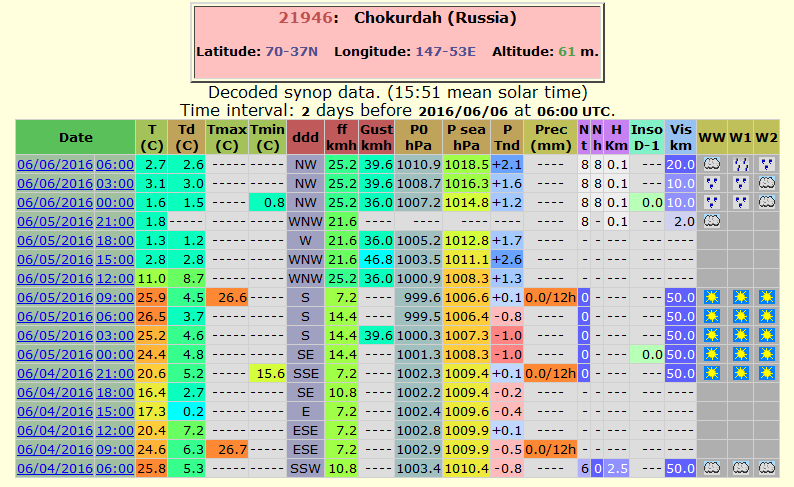Open the 06/06/2016 date link beside 06:00

[55, 165]
